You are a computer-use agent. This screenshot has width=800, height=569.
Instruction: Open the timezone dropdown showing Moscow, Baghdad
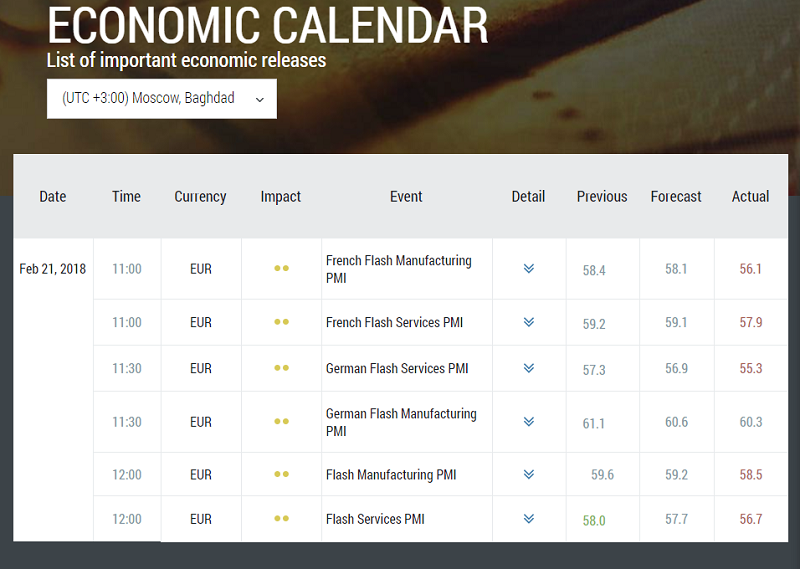click(161, 99)
